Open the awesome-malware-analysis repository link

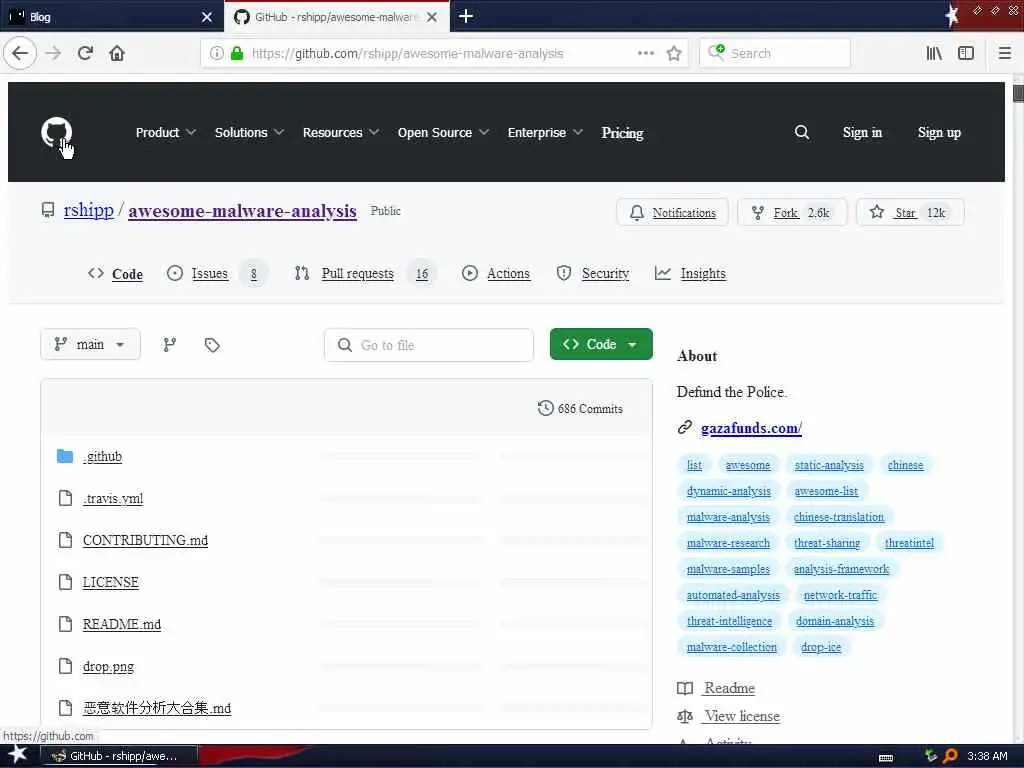tap(242, 211)
